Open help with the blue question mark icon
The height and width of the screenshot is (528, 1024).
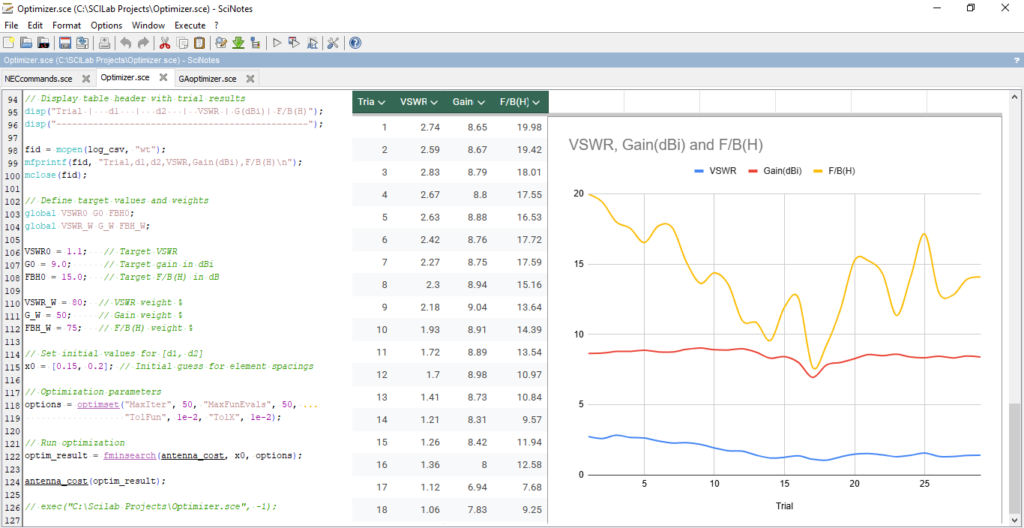(355, 43)
